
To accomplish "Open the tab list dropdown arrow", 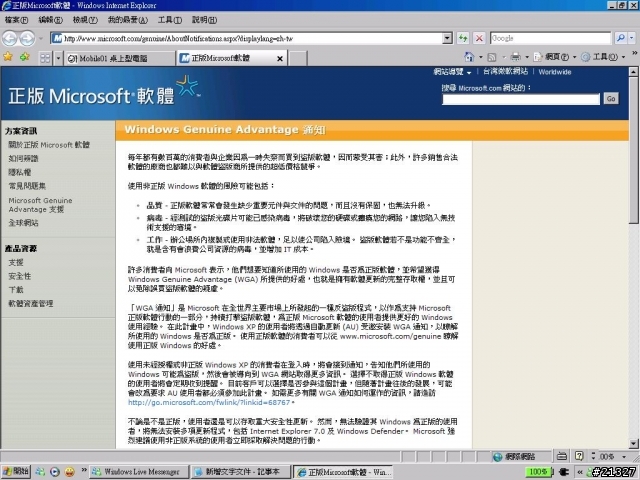I will (58, 58).
